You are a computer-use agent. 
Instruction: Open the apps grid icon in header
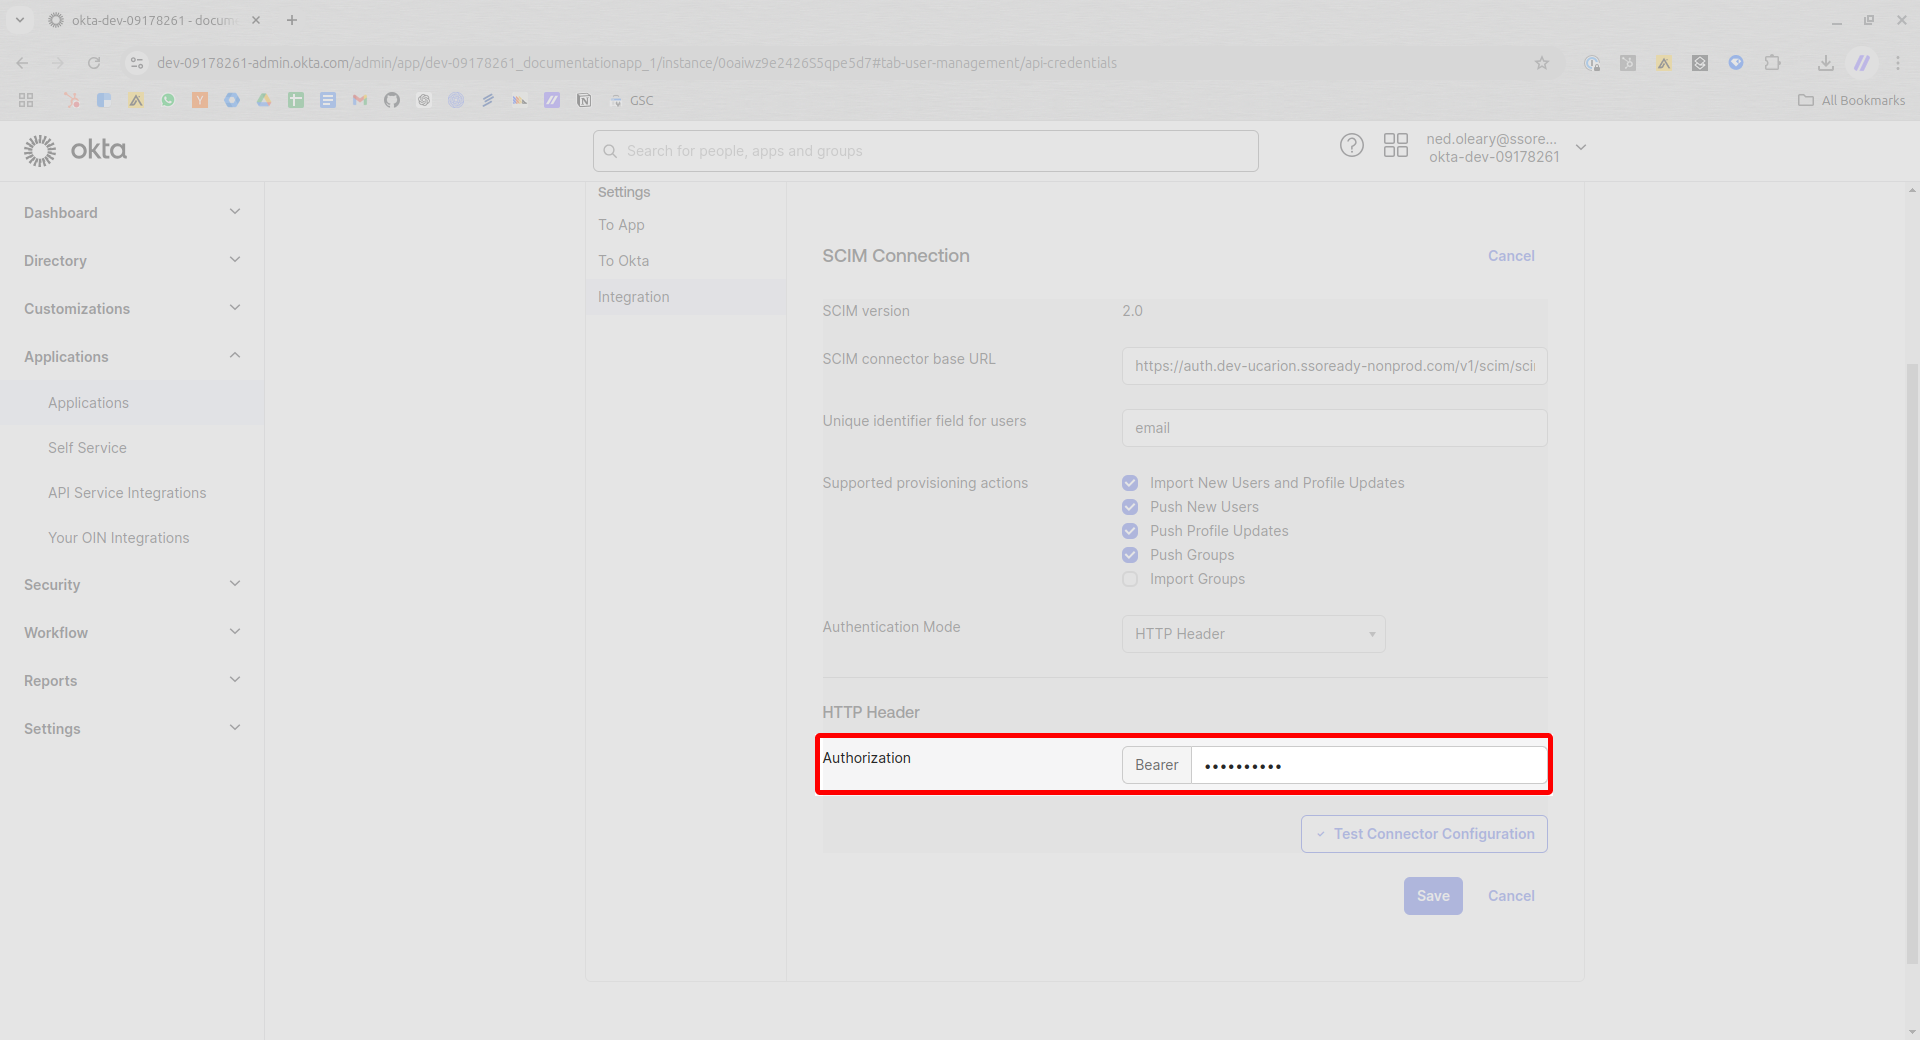[1395, 146]
